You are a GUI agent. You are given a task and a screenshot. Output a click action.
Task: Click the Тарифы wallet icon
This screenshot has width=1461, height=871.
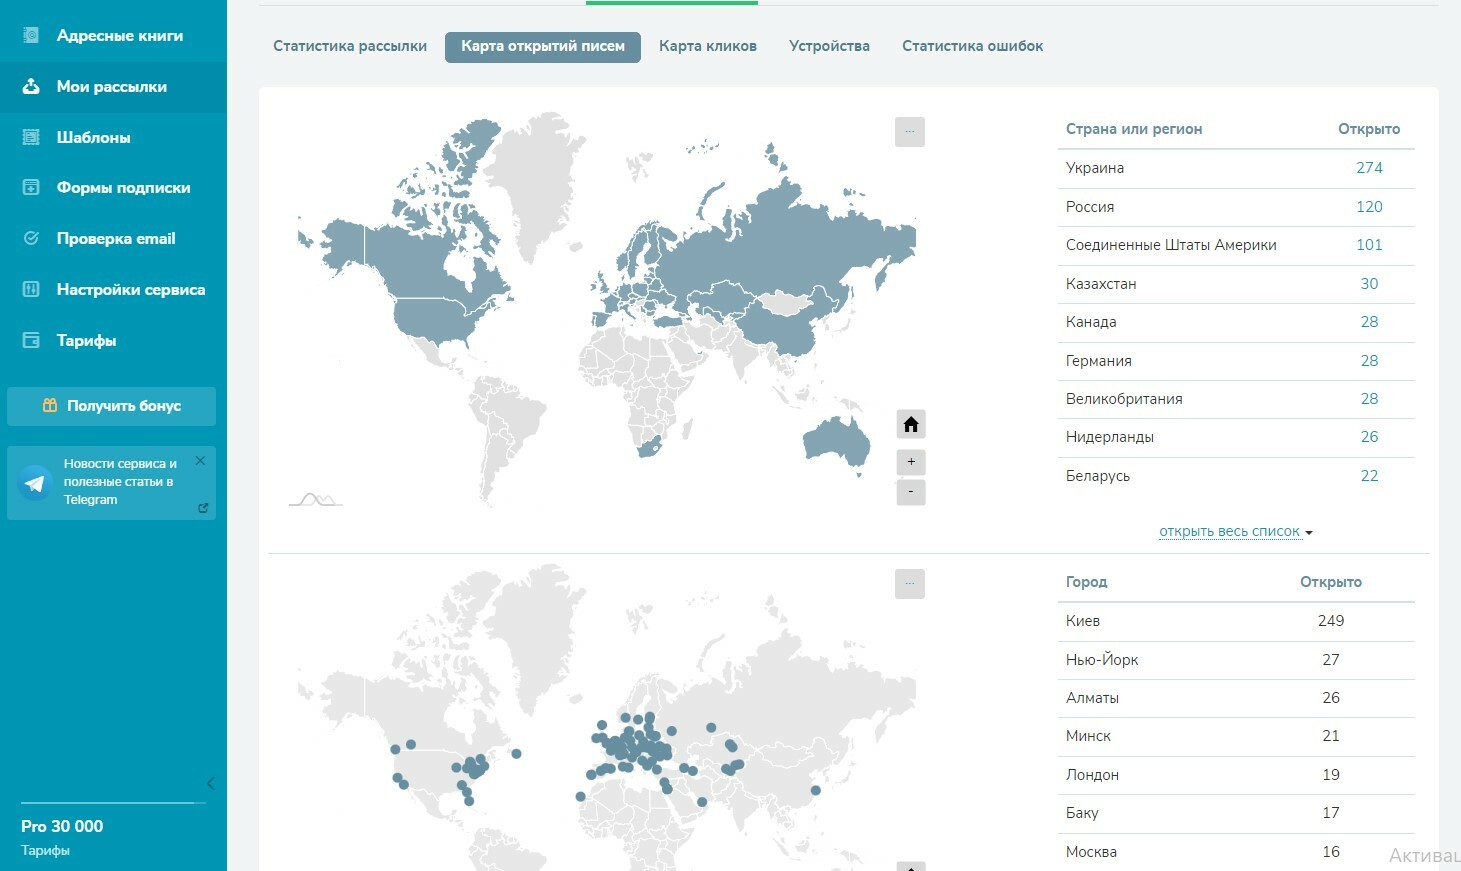click(31, 340)
